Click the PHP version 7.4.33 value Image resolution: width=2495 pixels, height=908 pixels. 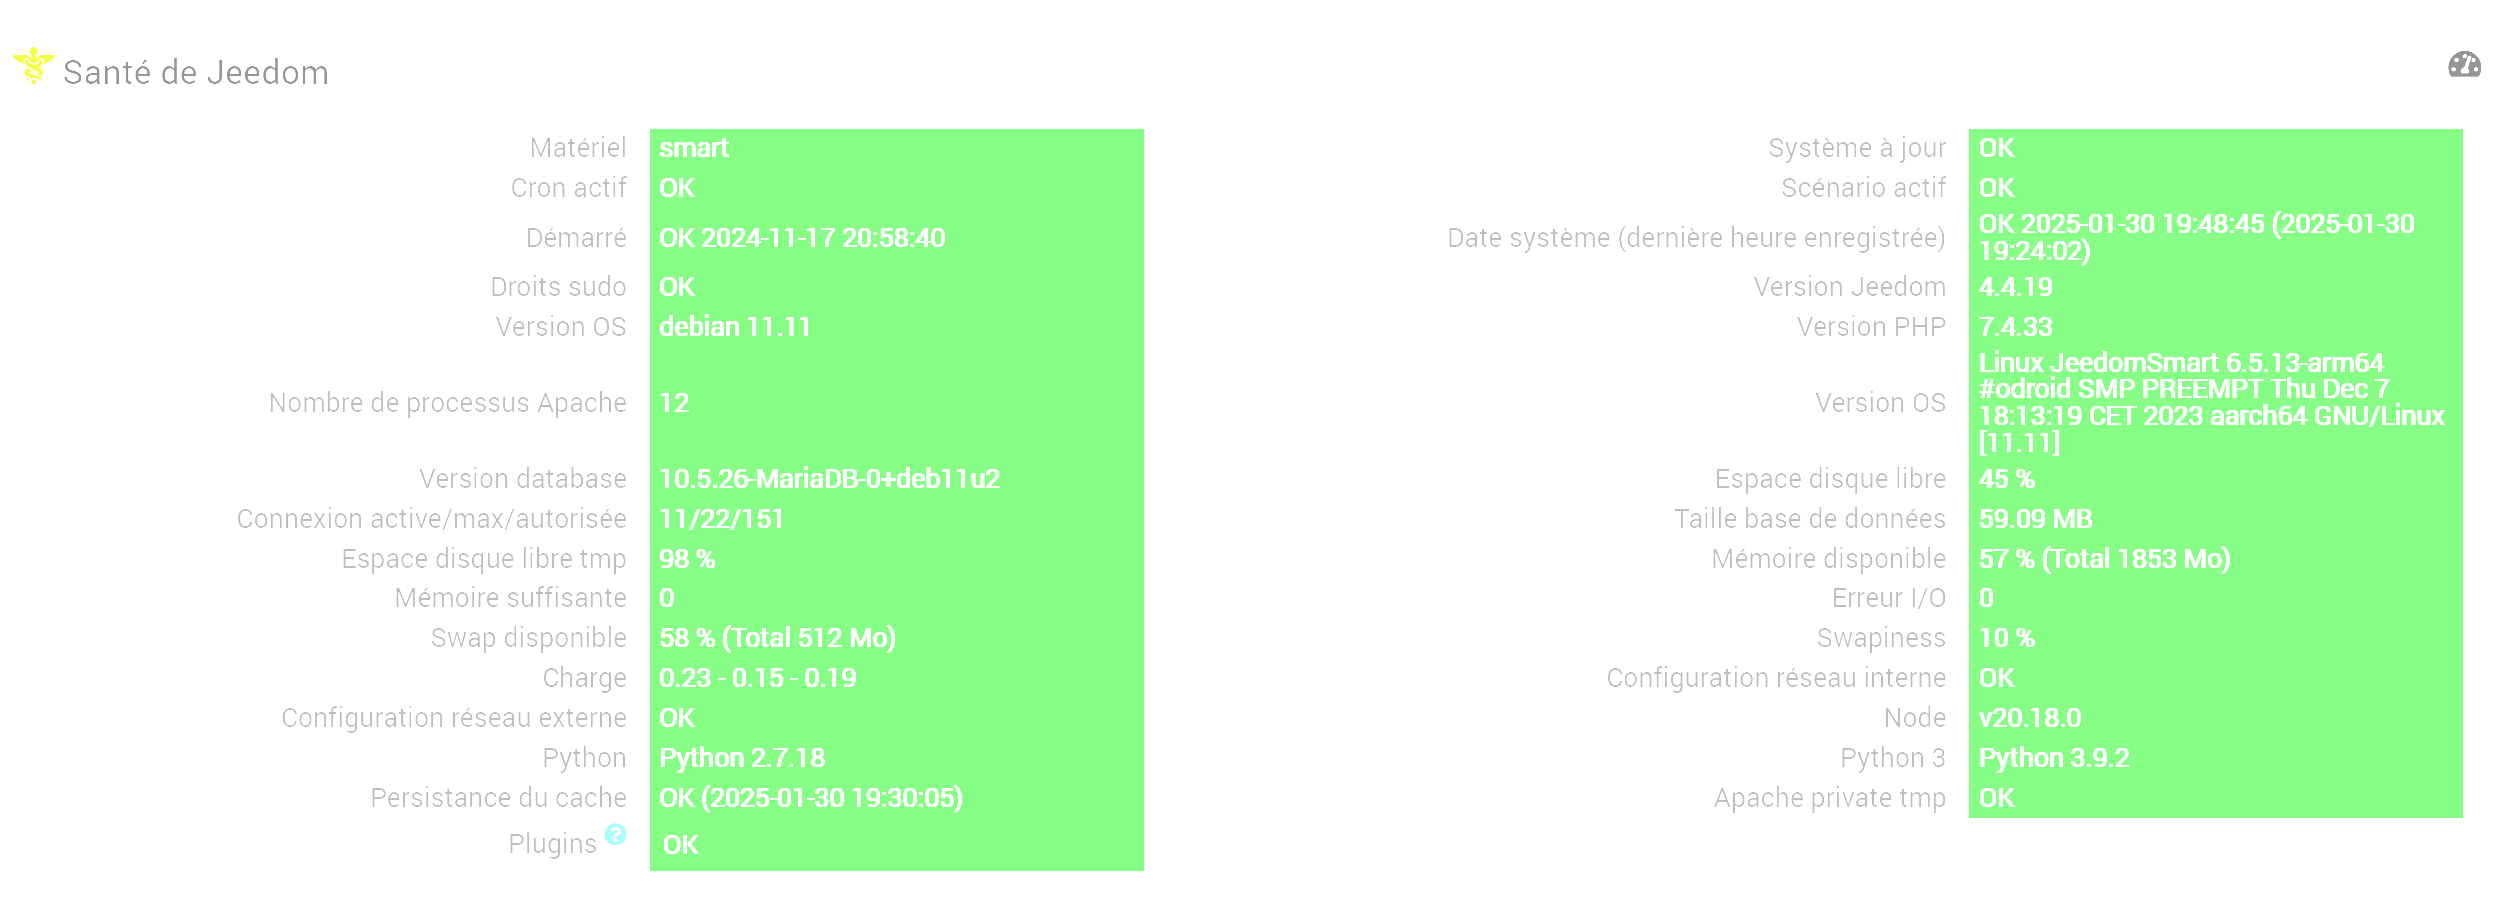(2015, 327)
